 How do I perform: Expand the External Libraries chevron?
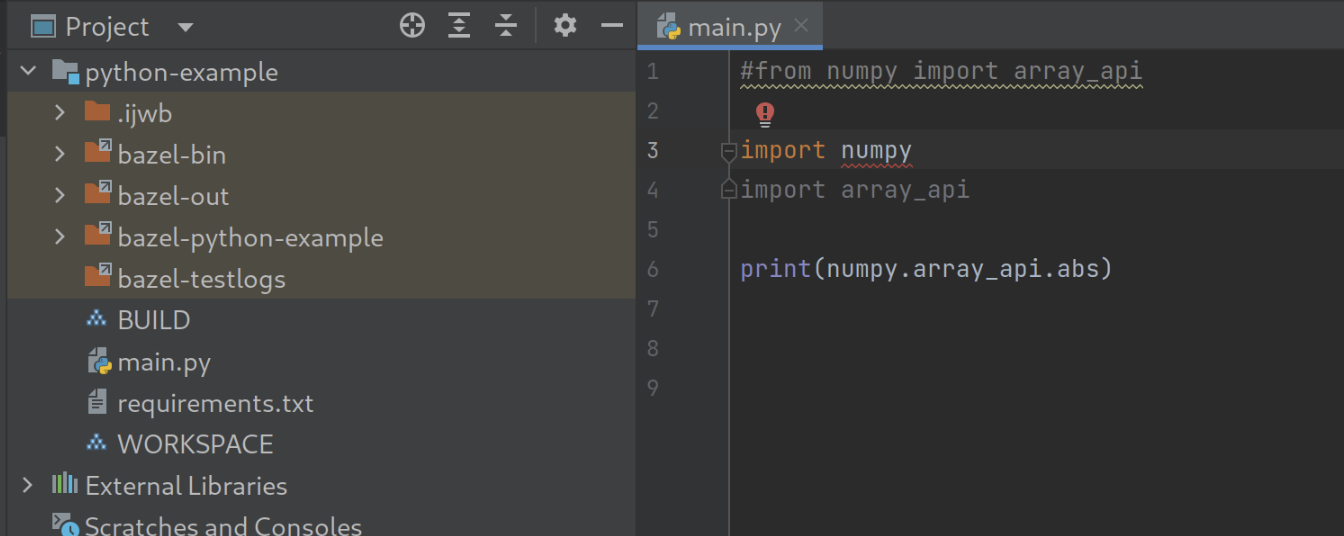(x=28, y=485)
